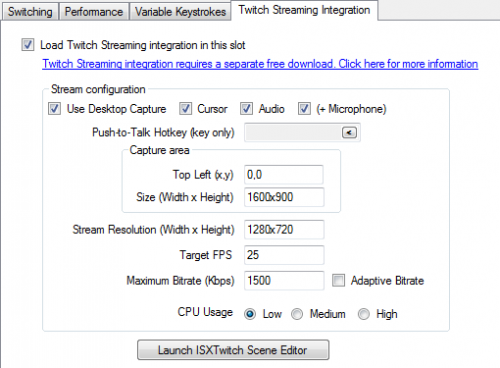Select Low CPU Usage
Image resolution: width=500 pixels, height=368 pixels.
(250, 314)
